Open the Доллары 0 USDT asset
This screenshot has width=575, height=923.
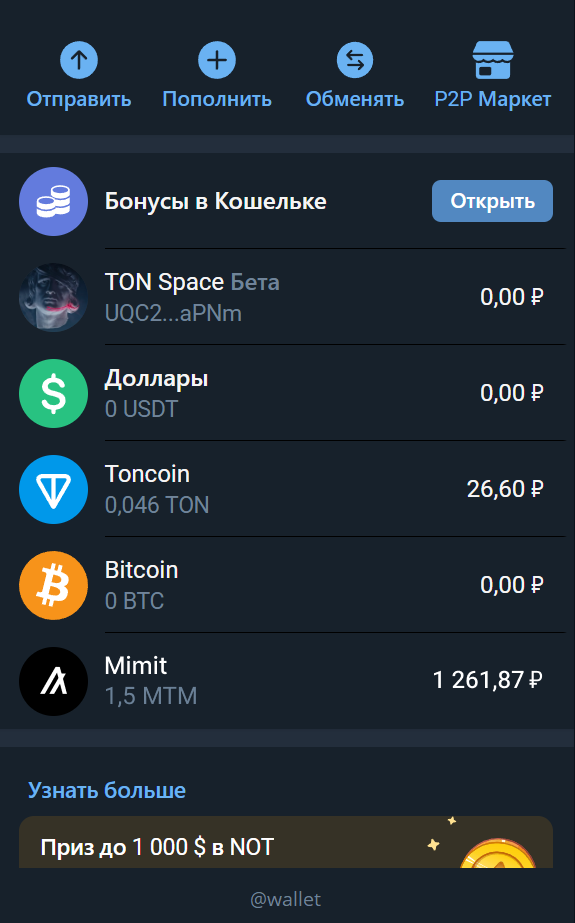(x=287, y=393)
